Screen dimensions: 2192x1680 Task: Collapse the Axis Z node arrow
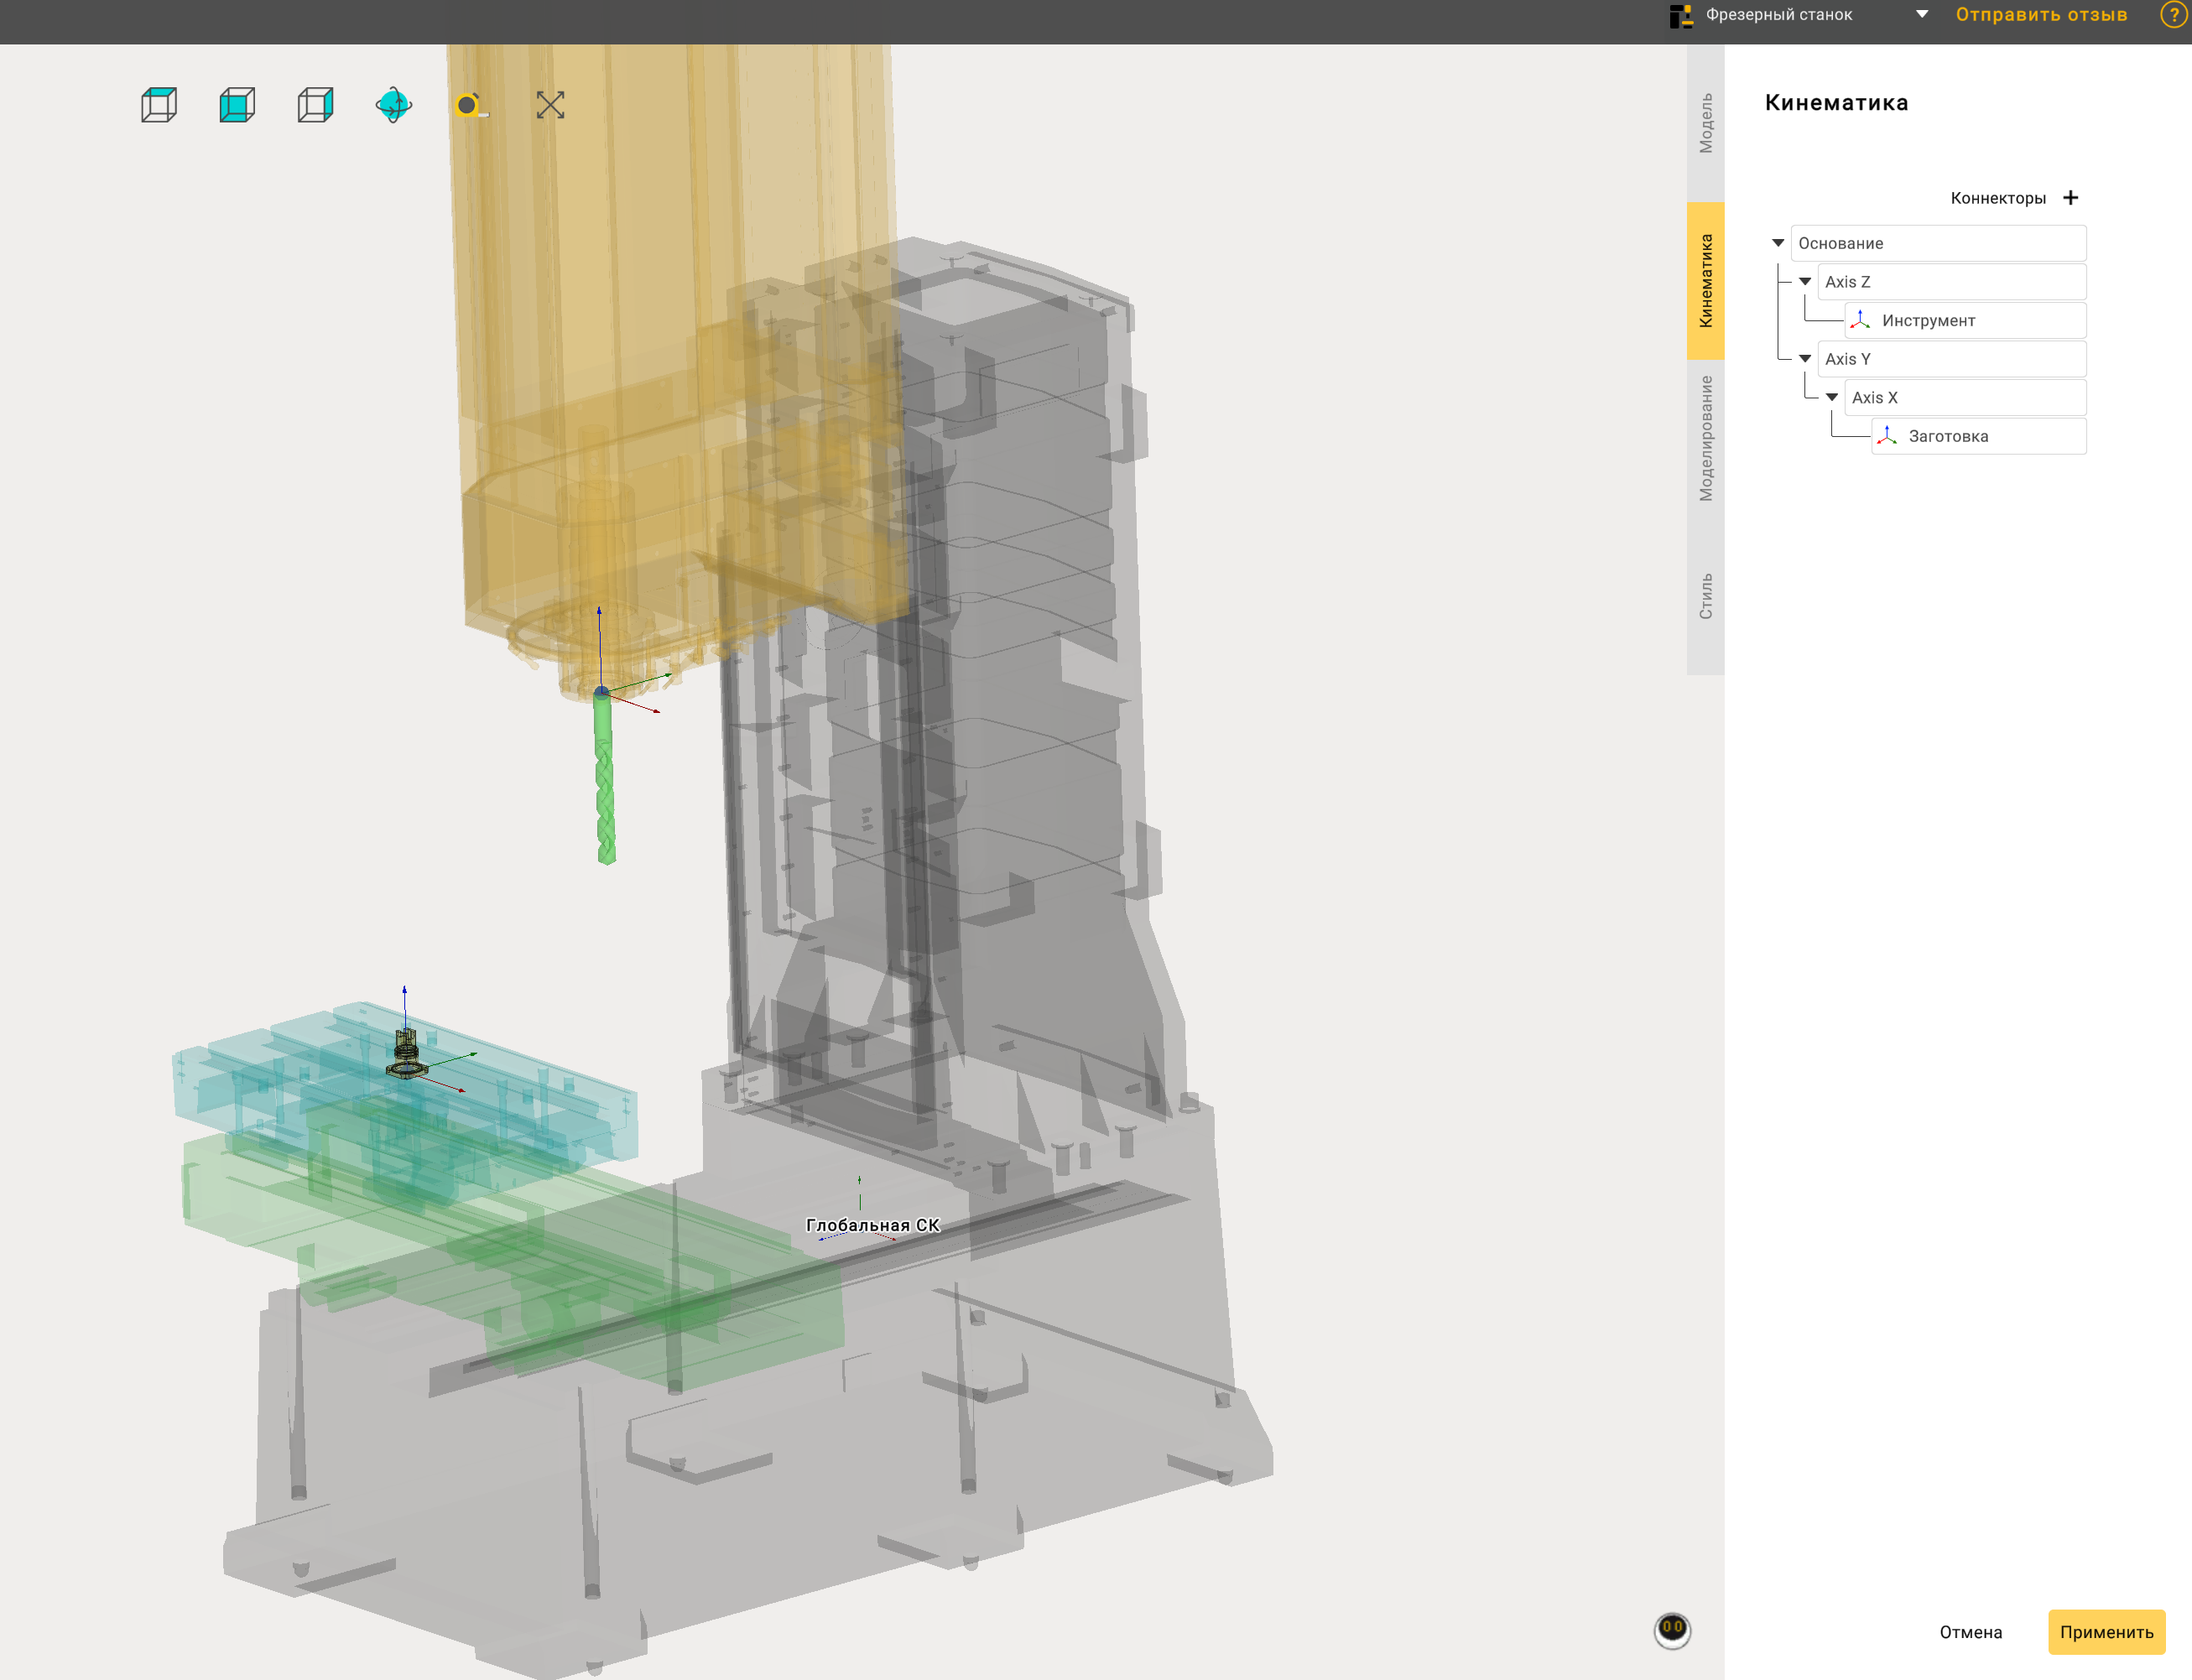(1805, 282)
